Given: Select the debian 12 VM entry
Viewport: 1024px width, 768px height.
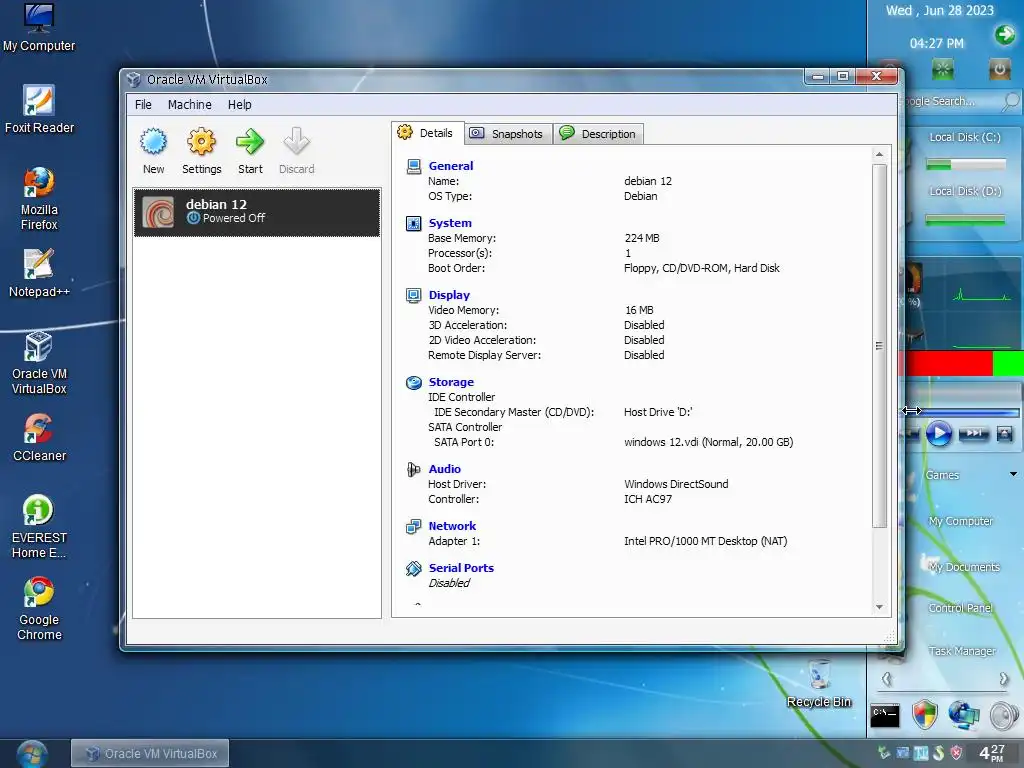Looking at the screenshot, I should (x=257, y=212).
